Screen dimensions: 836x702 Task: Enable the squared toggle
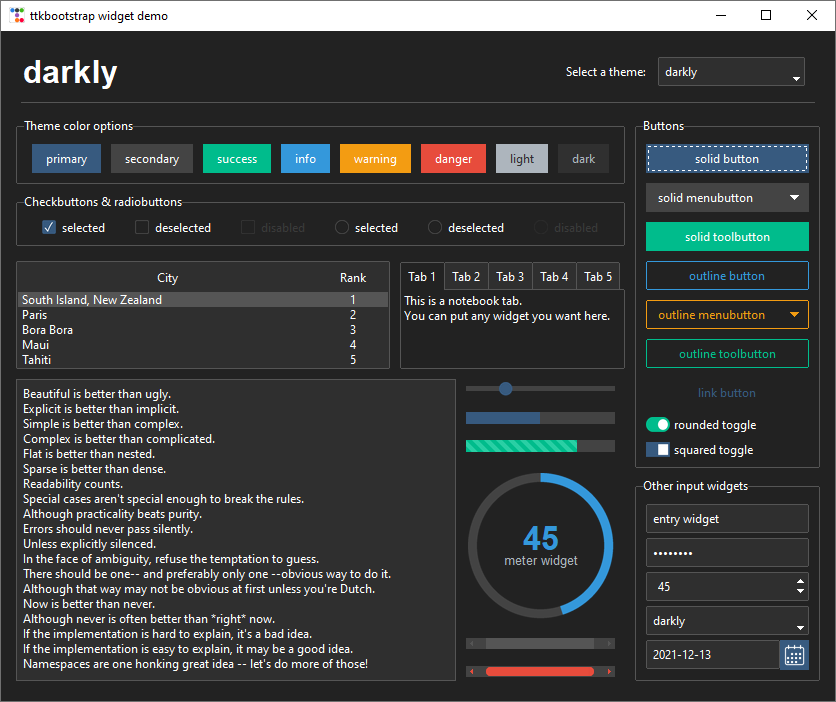point(657,450)
